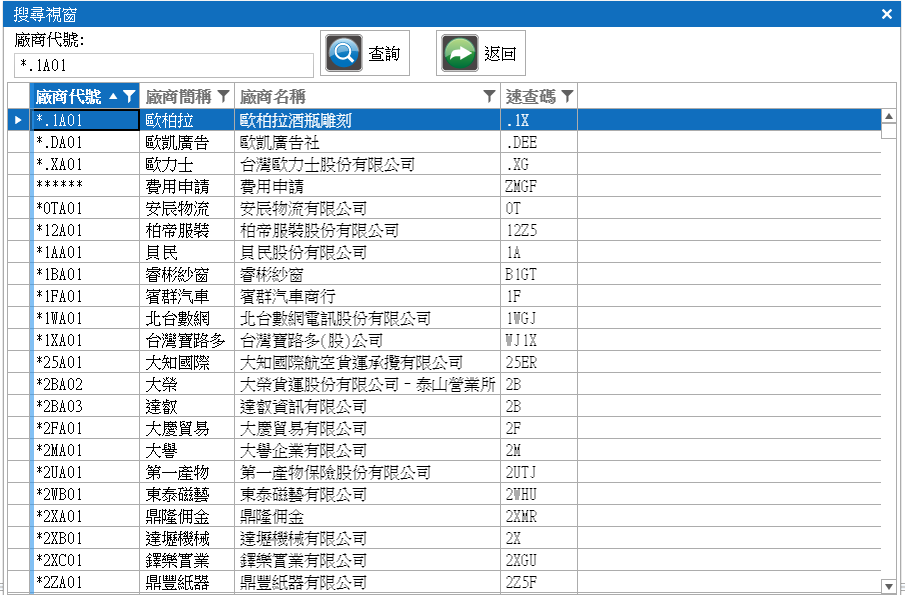Click the 查詢 search button
This screenshot has width=905, height=595.
click(x=365, y=53)
